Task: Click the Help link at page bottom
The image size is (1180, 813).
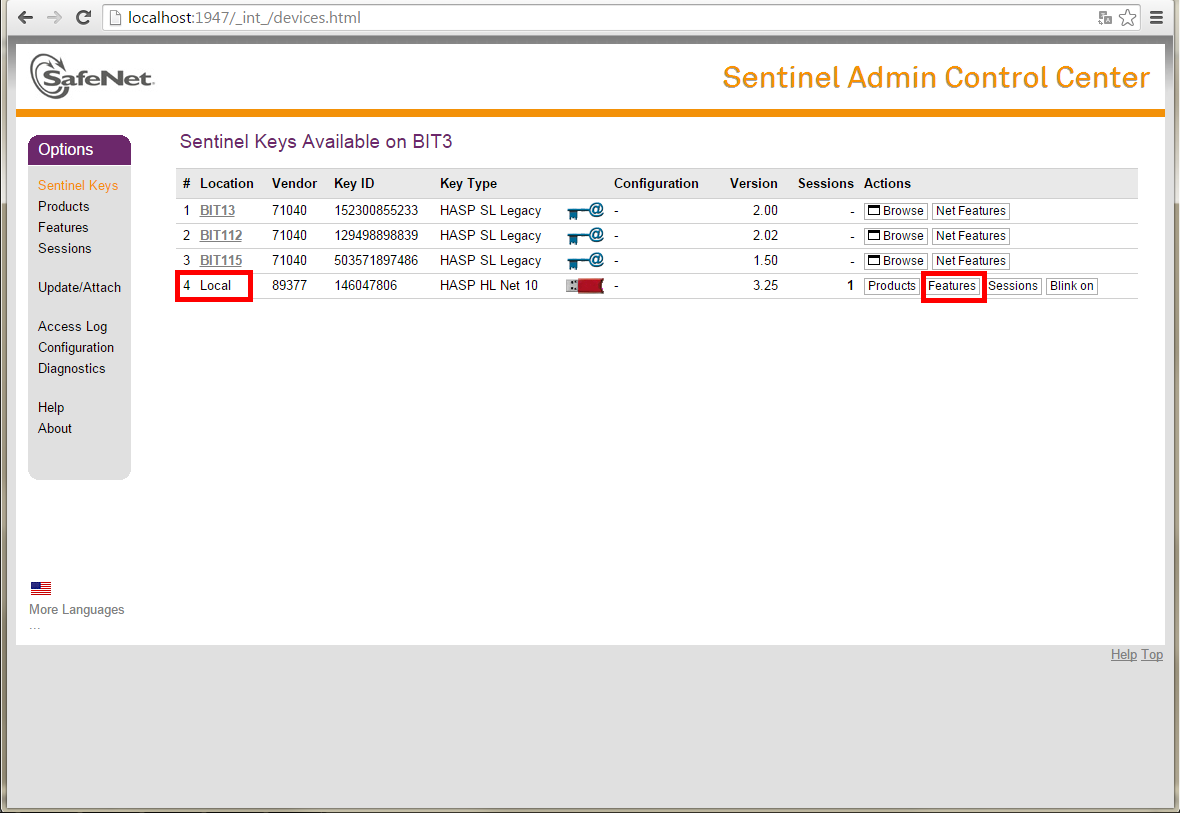Action: (1124, 655)
